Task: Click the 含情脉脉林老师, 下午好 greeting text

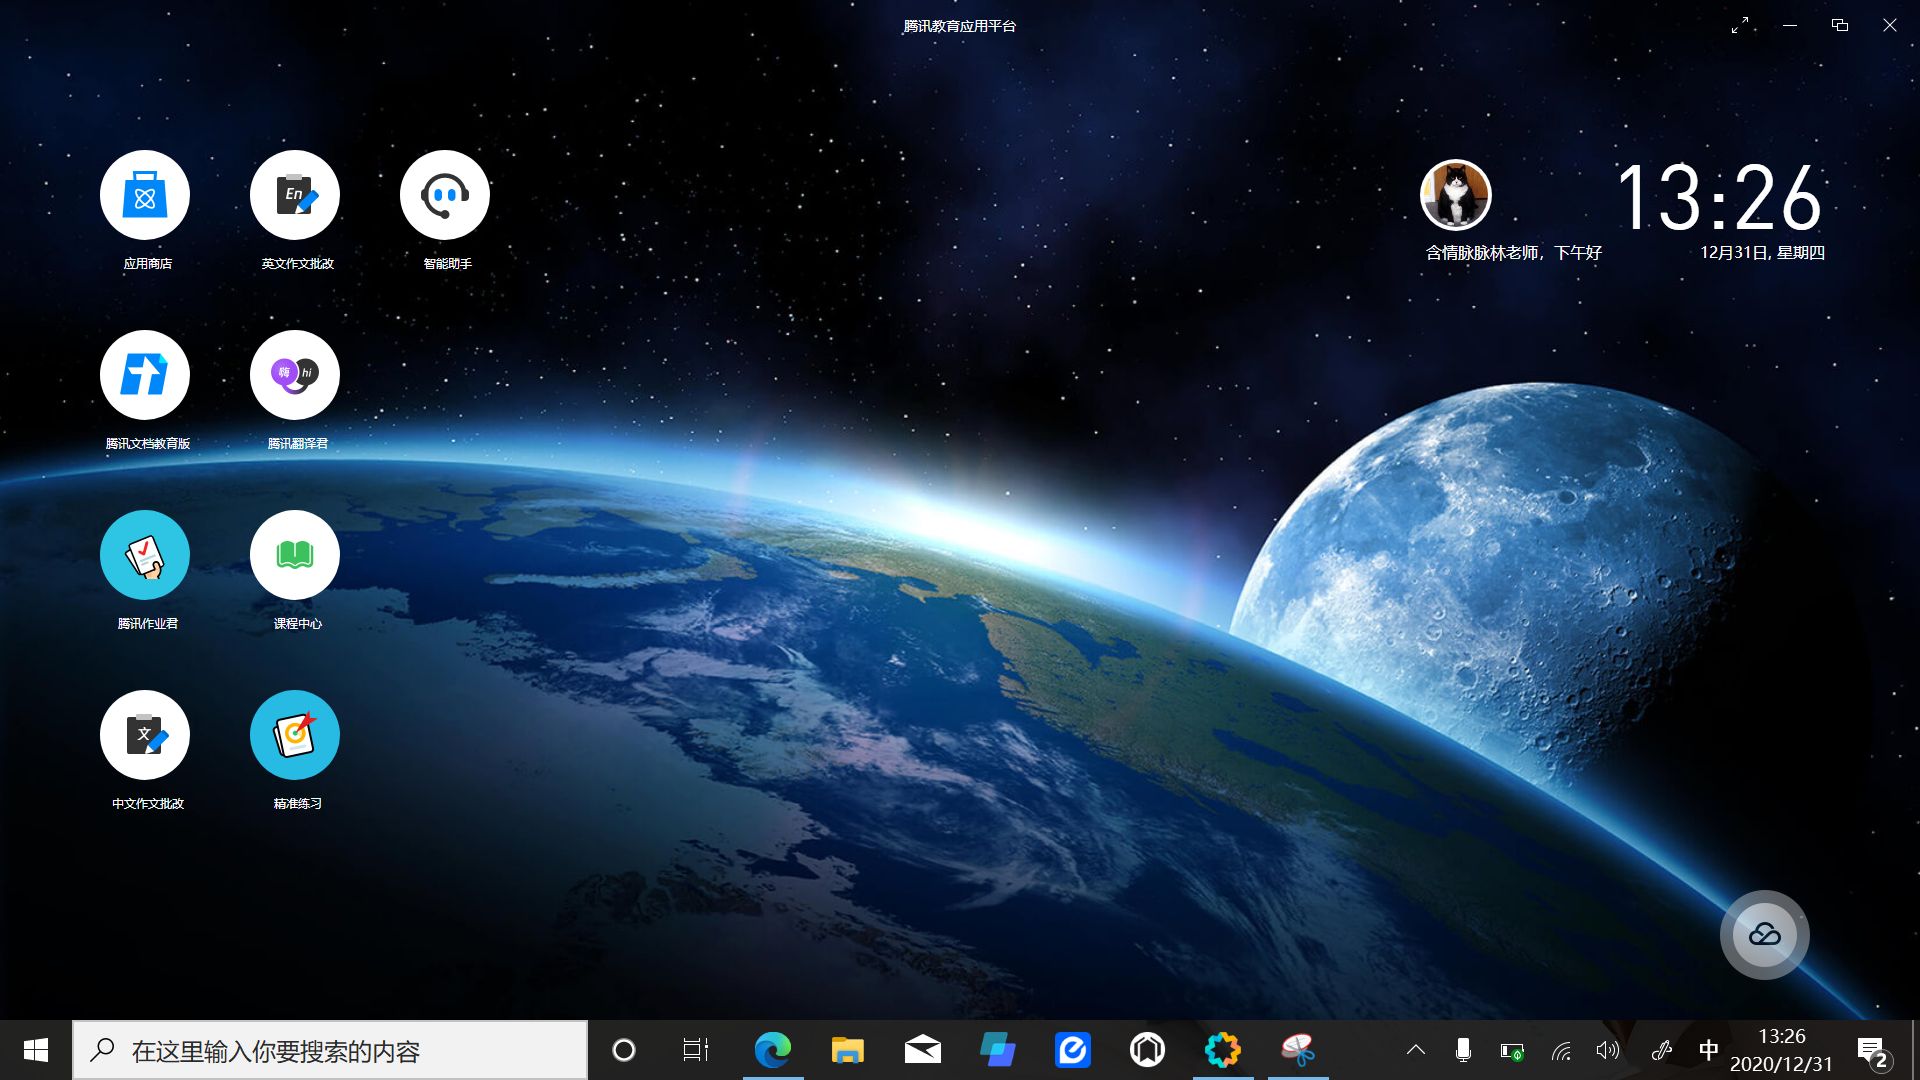Action: click(x=1513, y=253)
